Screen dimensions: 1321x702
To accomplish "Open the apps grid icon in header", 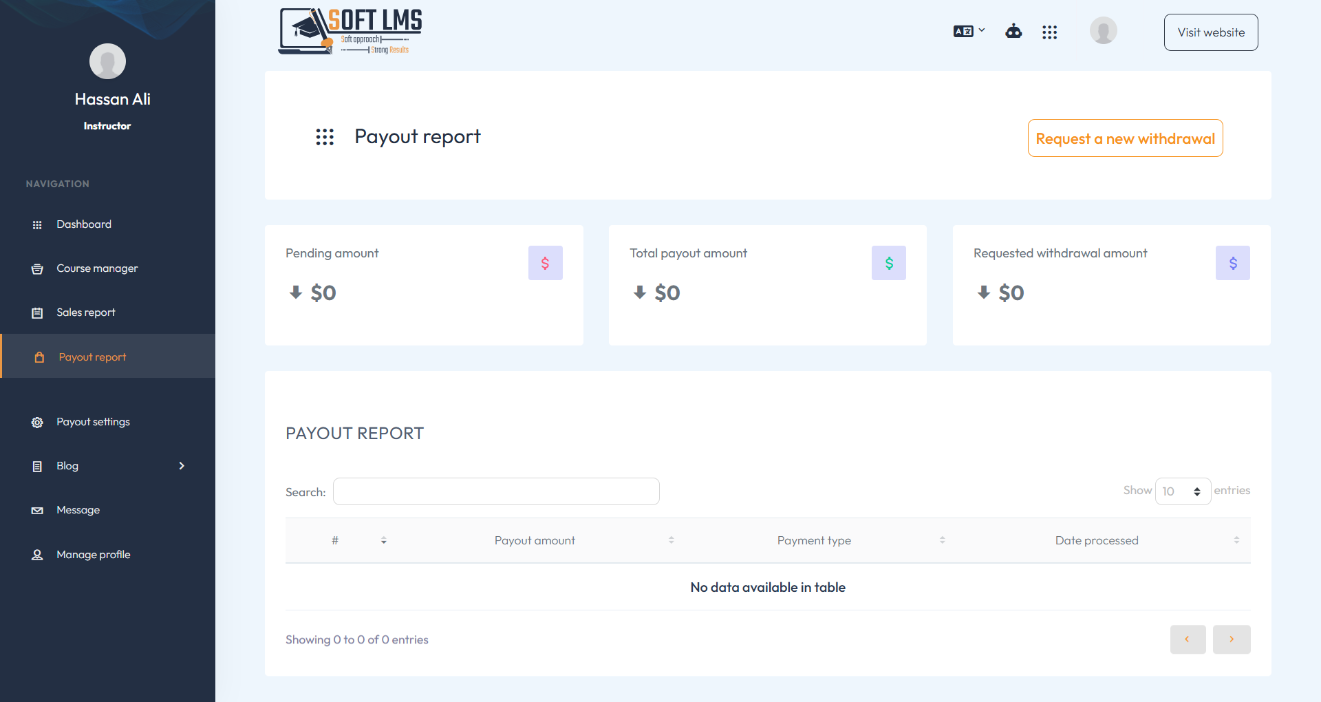I will 1049,32.
